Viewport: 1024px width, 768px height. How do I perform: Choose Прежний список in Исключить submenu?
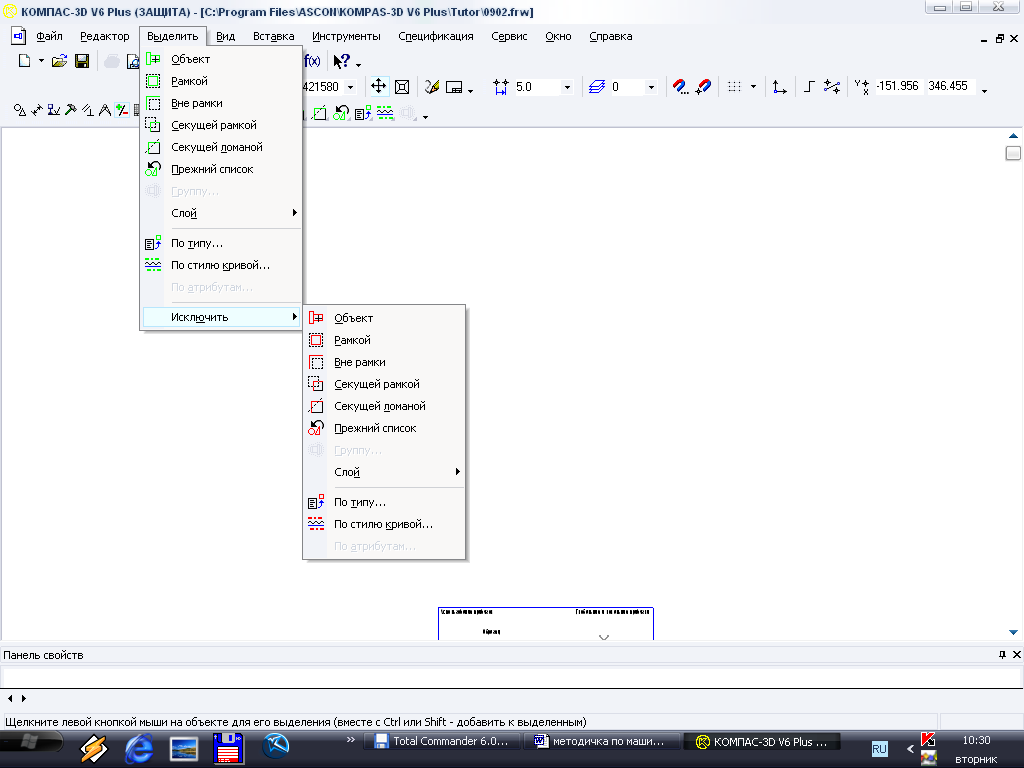(385, 428)
